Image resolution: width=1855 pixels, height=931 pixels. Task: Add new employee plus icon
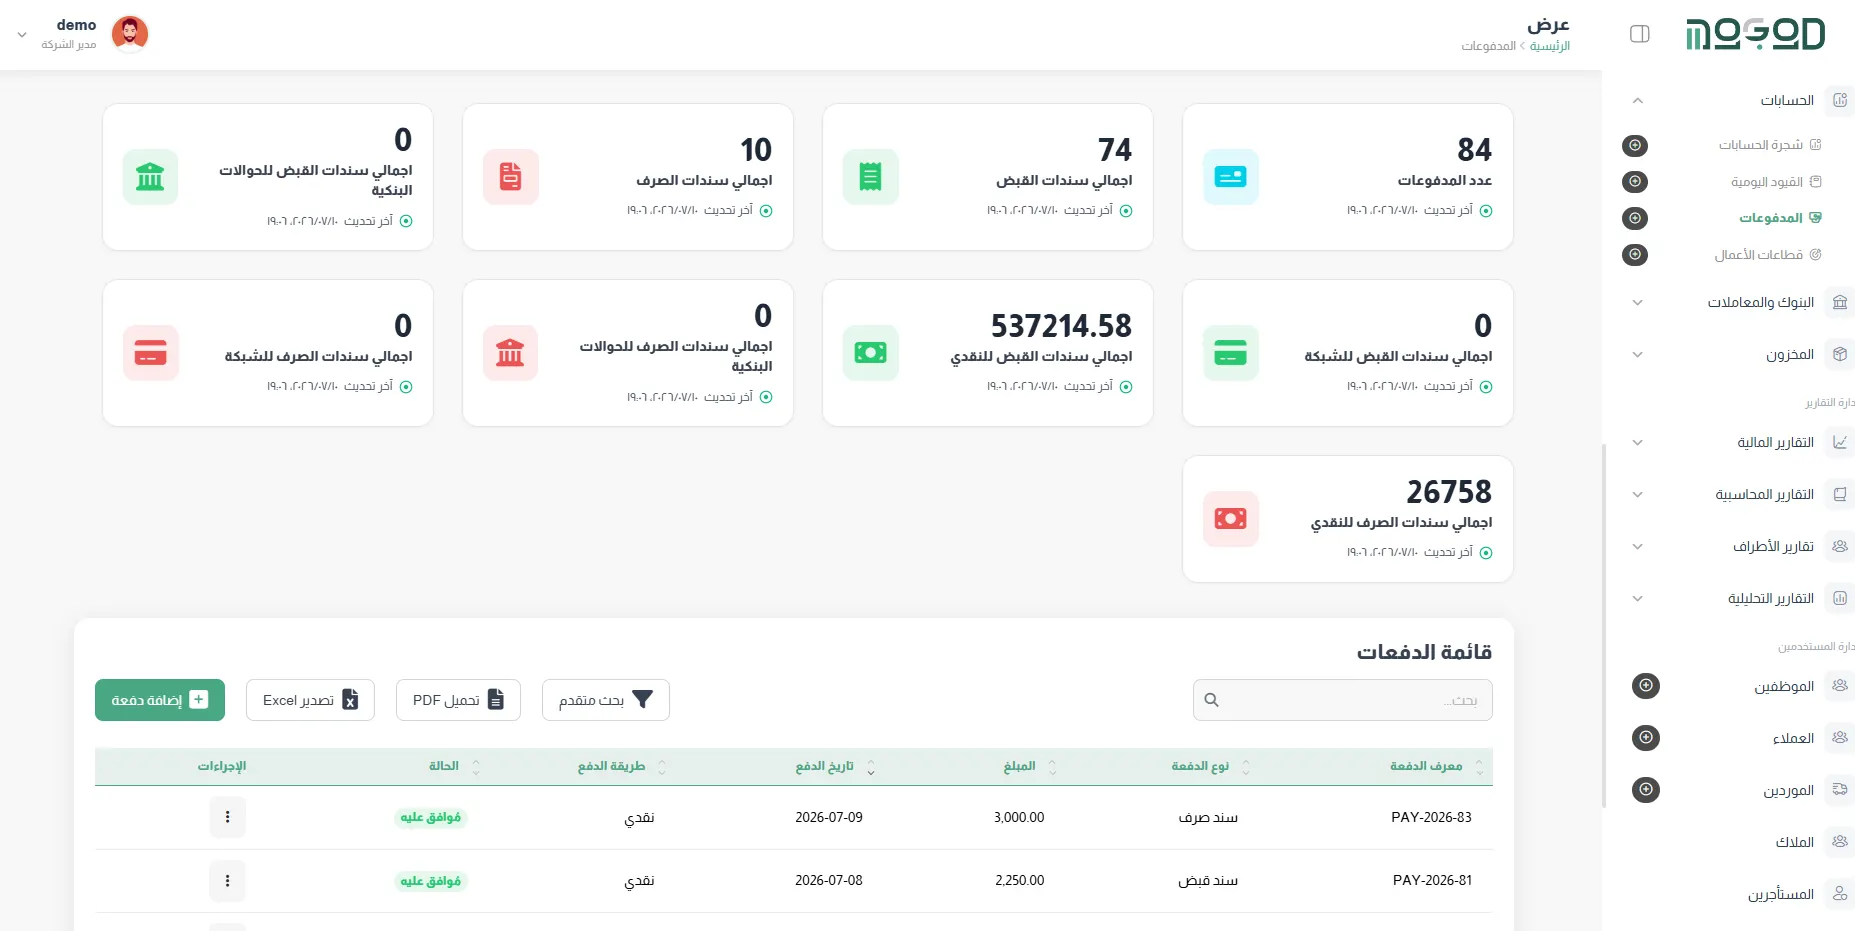[1646, 686]
